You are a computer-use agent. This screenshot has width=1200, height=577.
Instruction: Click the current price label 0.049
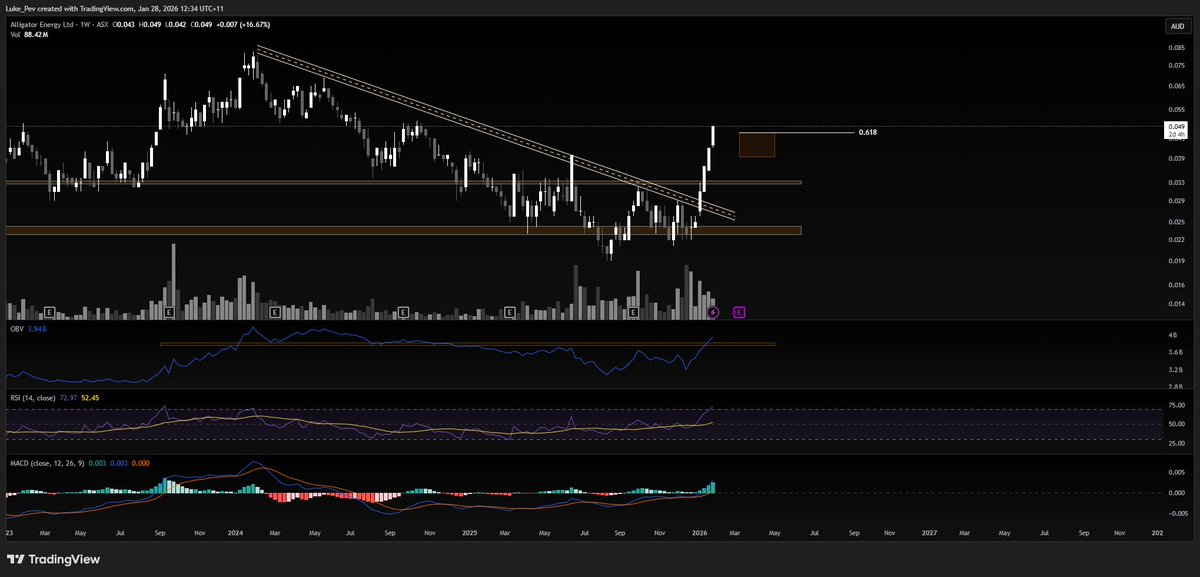[1176, 126]
